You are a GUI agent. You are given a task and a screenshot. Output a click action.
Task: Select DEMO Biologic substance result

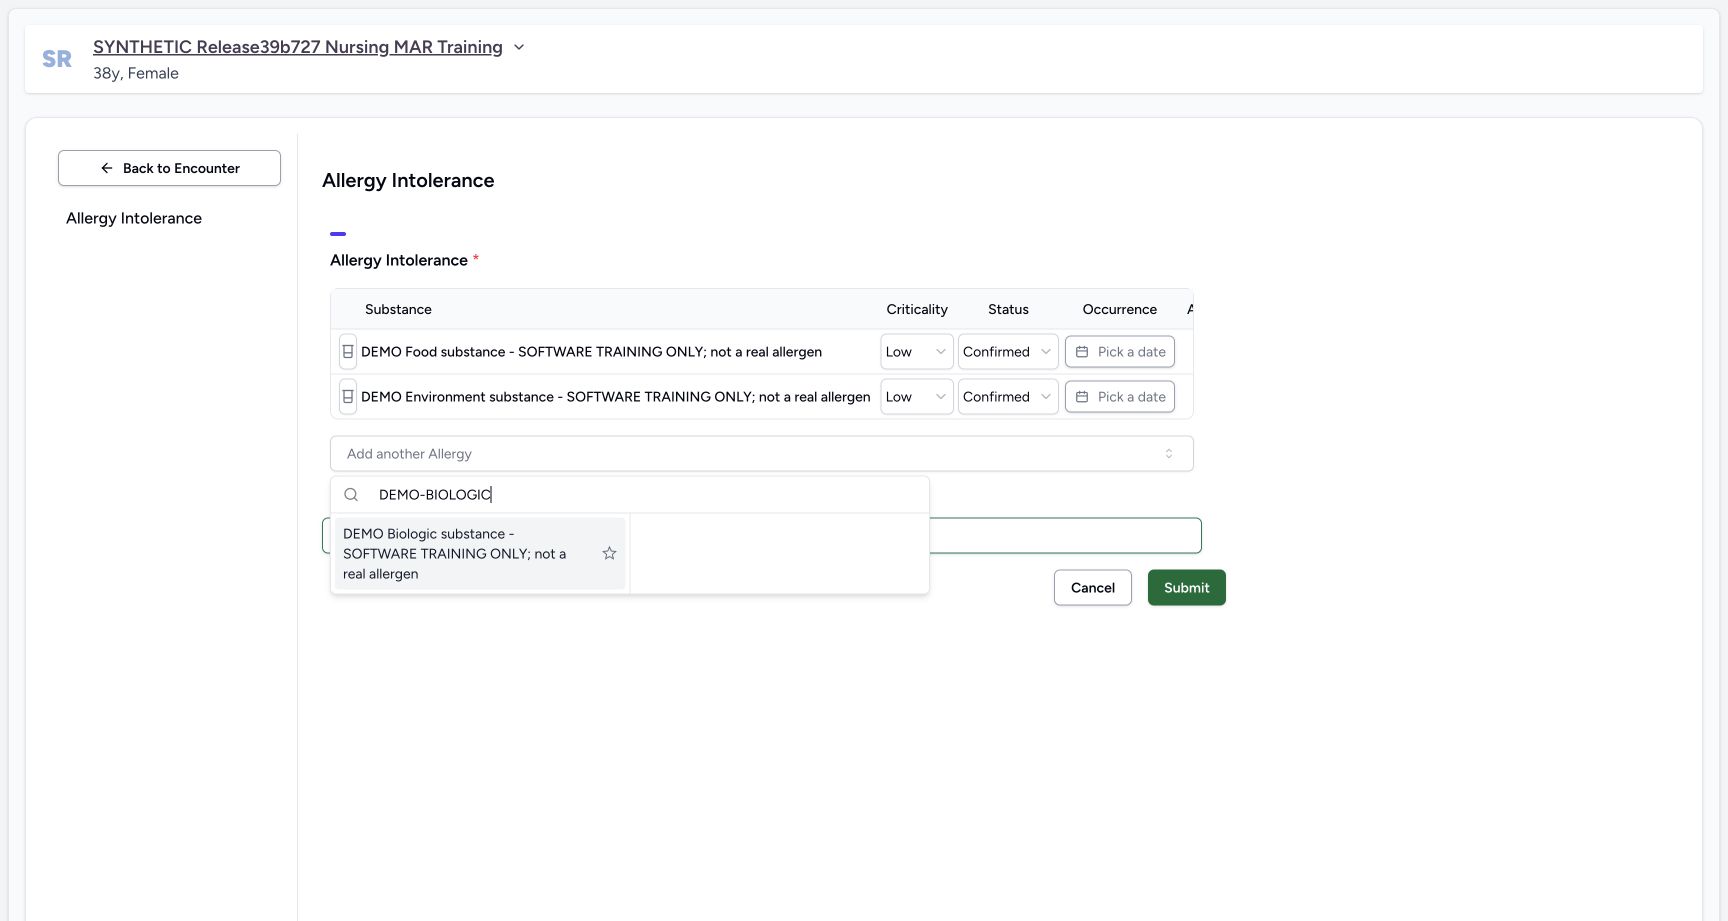click(480, 554)
